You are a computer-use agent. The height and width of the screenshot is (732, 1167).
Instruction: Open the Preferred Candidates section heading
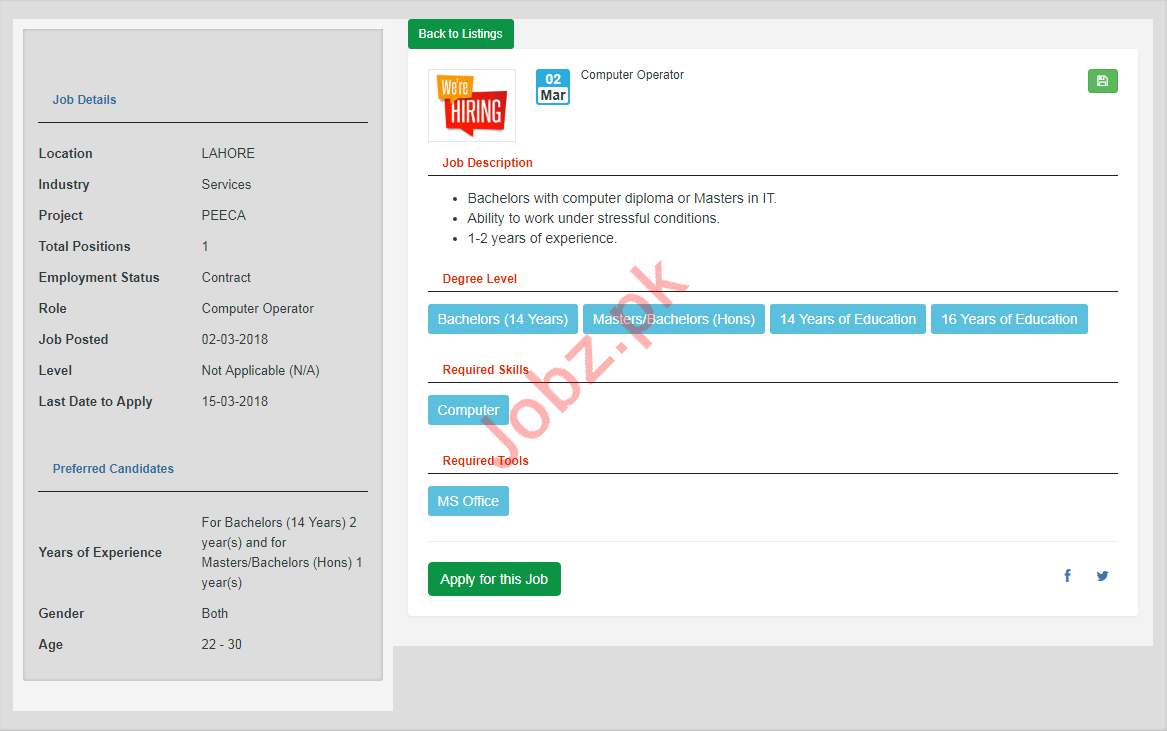click(113, 469)
